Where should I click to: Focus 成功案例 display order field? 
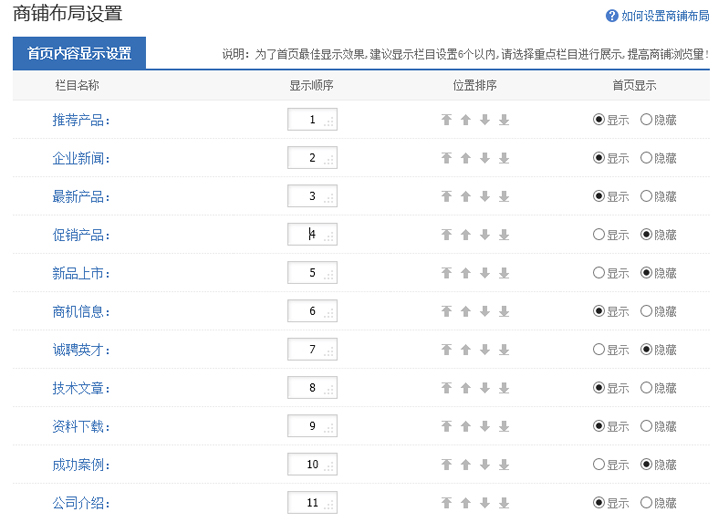312,464
